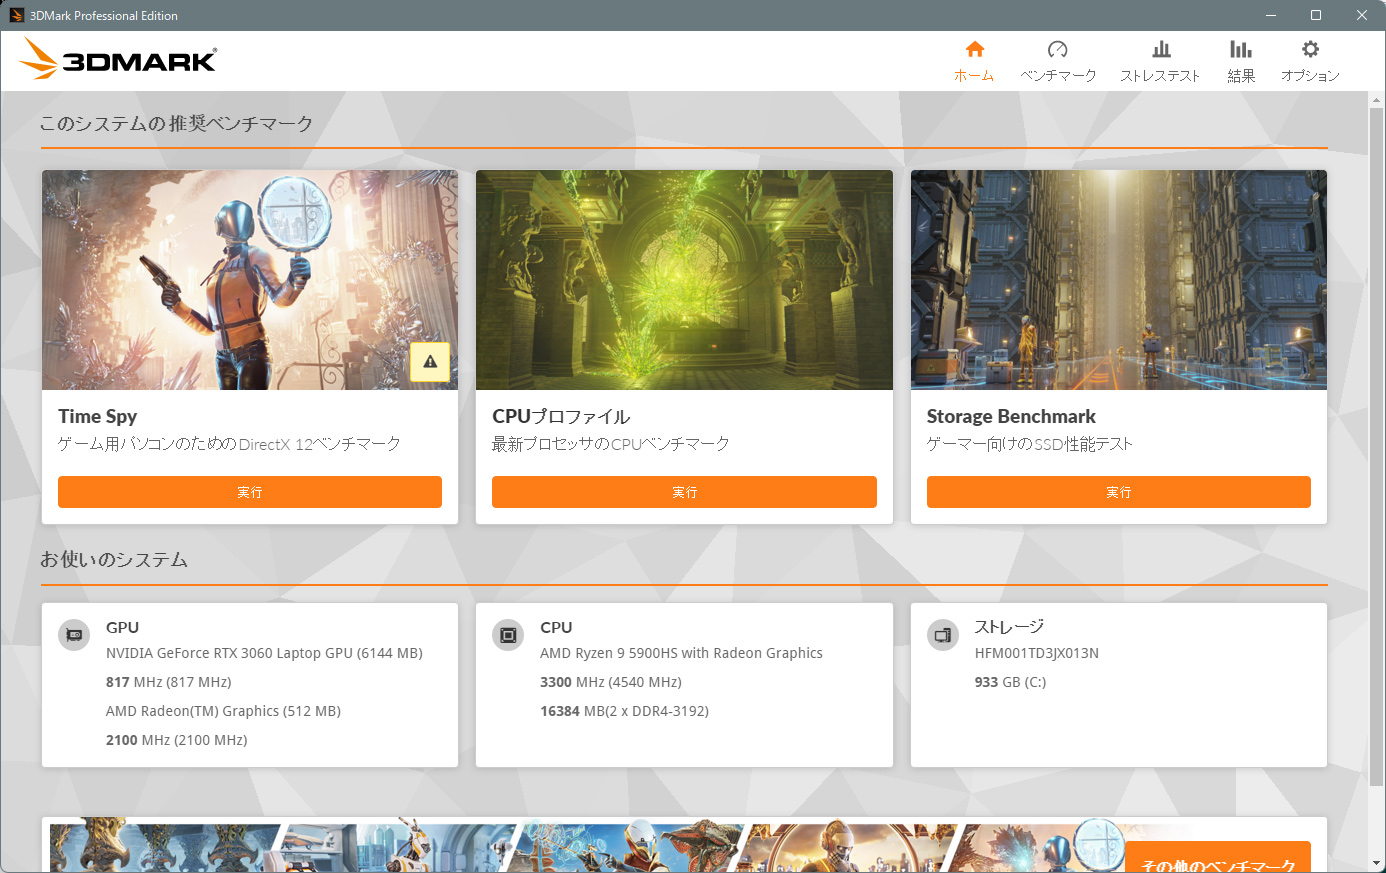Click the Storage Benchmark title text
The height and width of the screenshot is (873, 1386).
(1011, 416)
